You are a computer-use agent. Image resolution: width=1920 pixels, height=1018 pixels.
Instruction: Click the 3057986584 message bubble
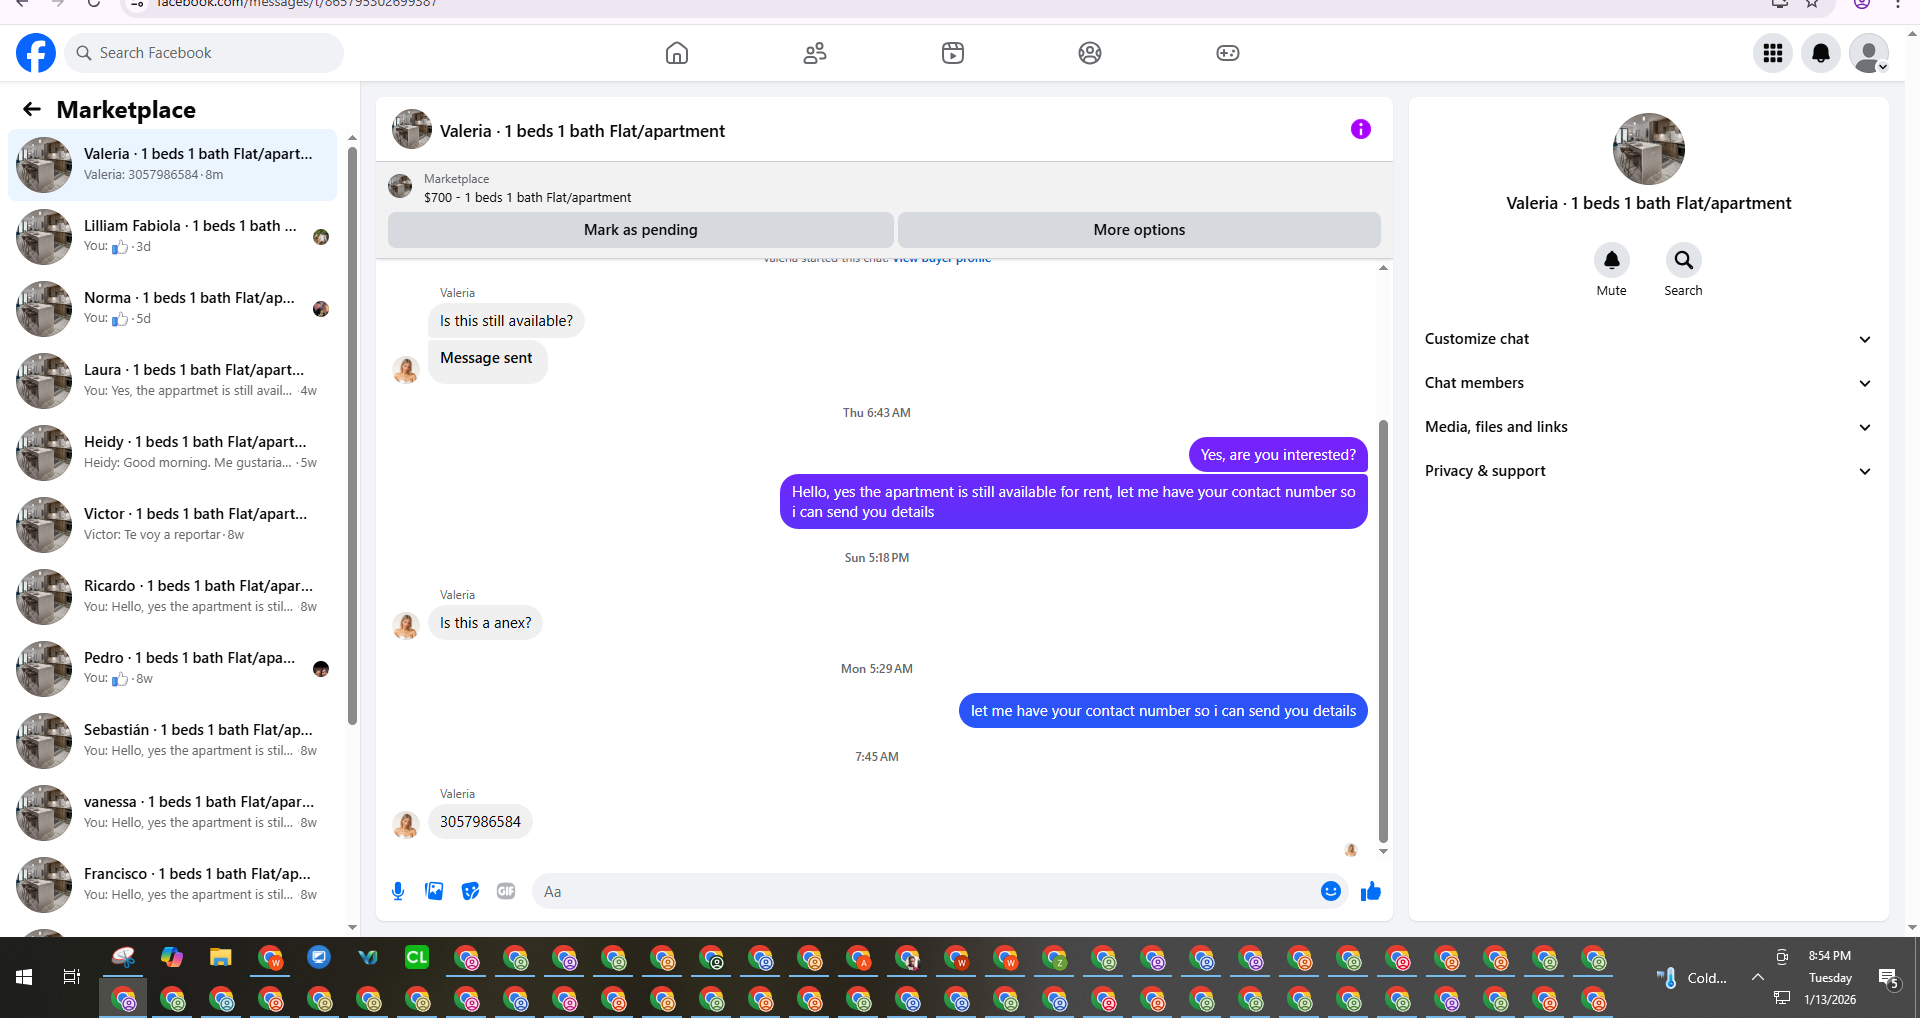coord(480,822)
